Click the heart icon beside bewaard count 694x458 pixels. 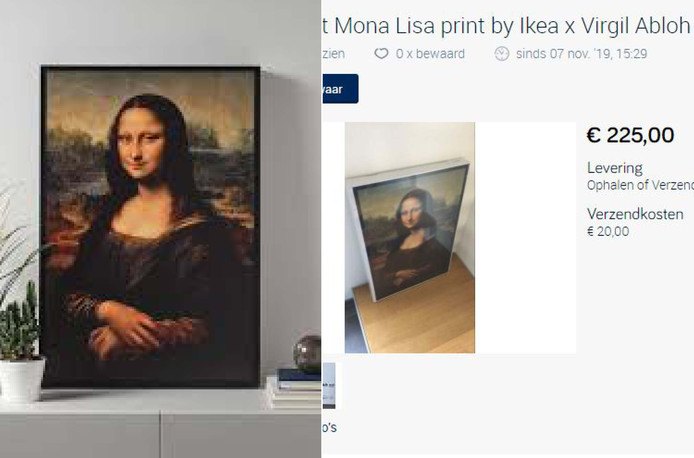381,54
